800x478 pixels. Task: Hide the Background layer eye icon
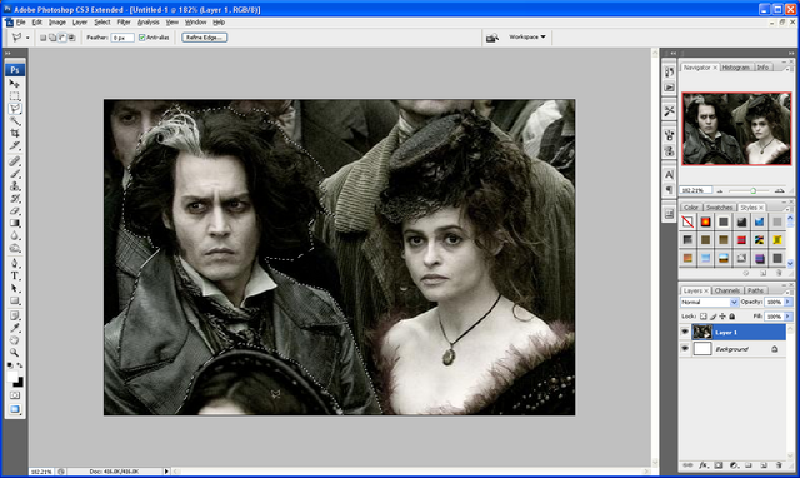click(x=685, y=349)
